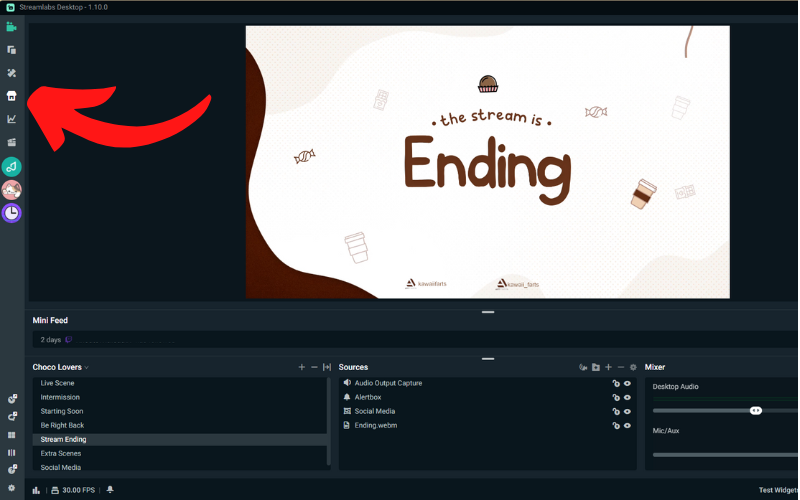
Task: Add a new scene with plus icon
Action: tap(302, 367)
